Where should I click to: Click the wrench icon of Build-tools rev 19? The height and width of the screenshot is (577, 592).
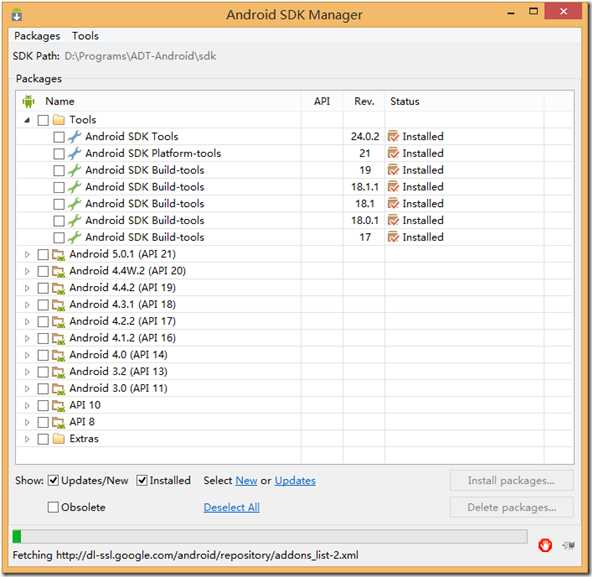click(x=74, y=170)
